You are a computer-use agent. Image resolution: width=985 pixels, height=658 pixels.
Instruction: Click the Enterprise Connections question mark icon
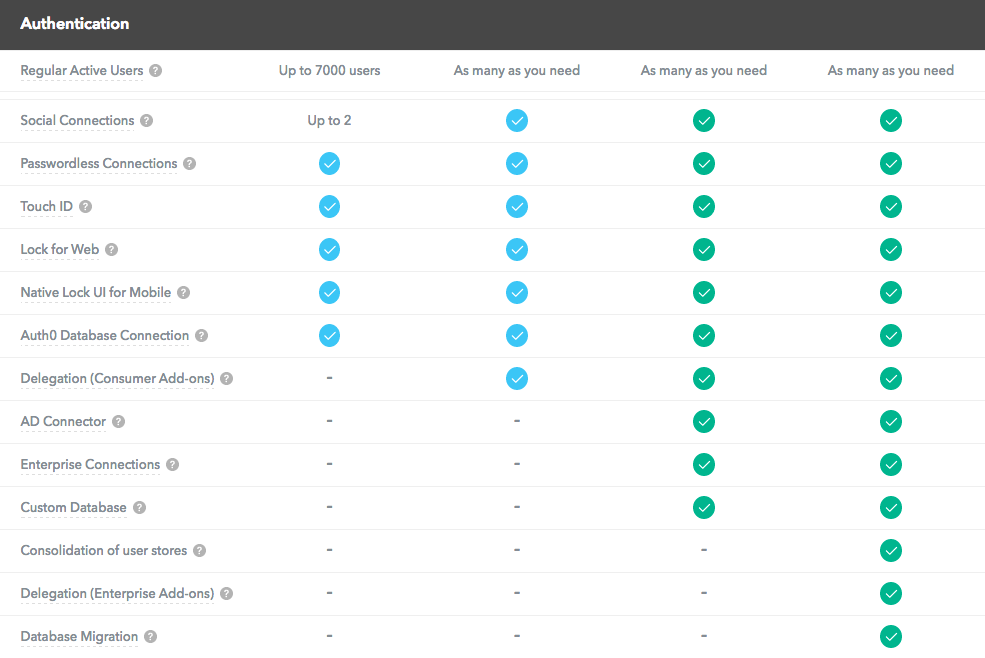(172, 465)
